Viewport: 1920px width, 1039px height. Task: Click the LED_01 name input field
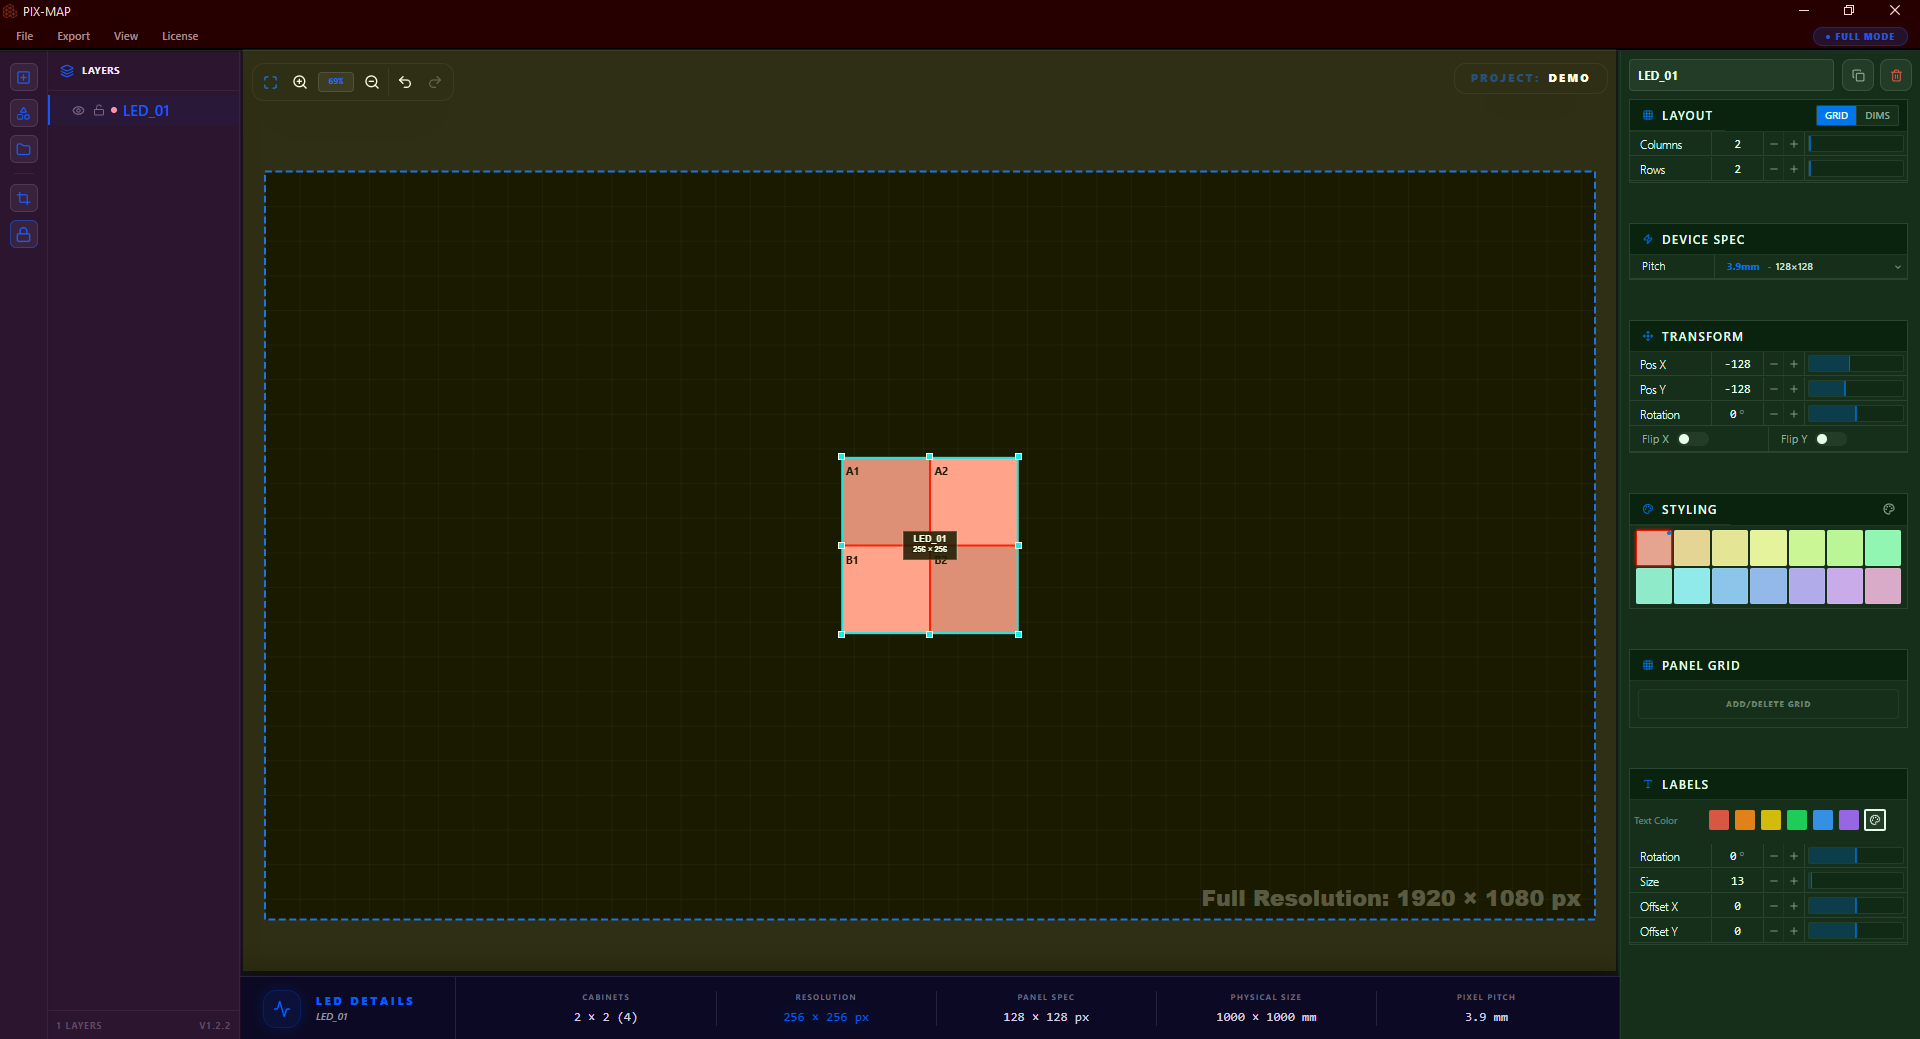pos(1731,75)
